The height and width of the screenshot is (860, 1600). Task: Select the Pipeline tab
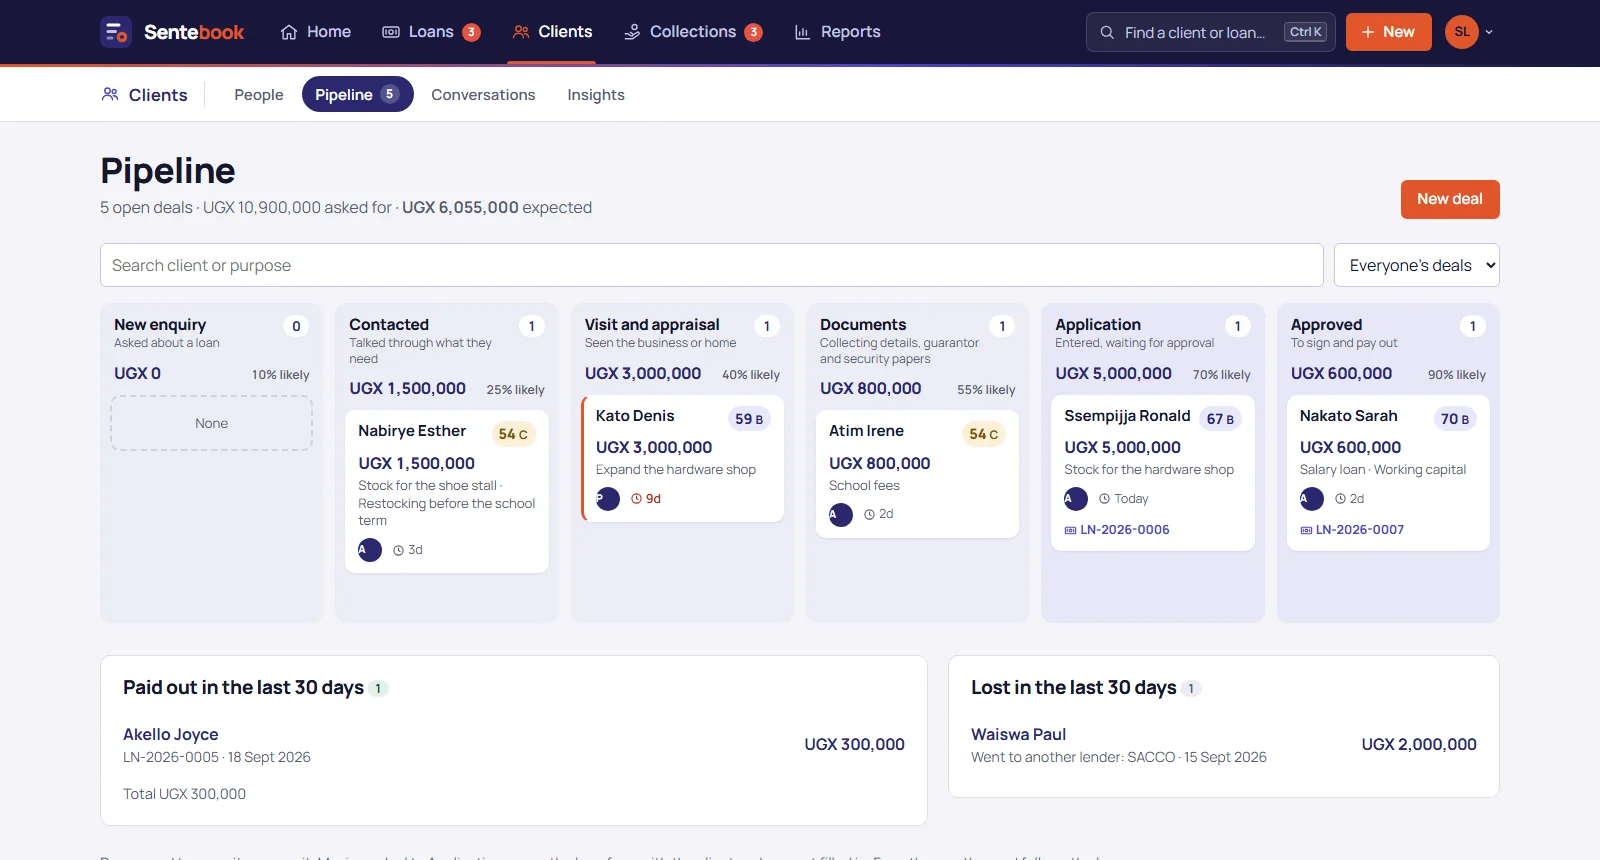[357, 94]
